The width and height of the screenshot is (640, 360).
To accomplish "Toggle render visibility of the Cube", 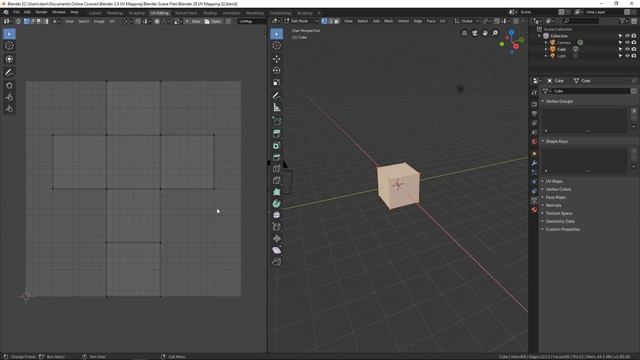I will pos(633,49).
